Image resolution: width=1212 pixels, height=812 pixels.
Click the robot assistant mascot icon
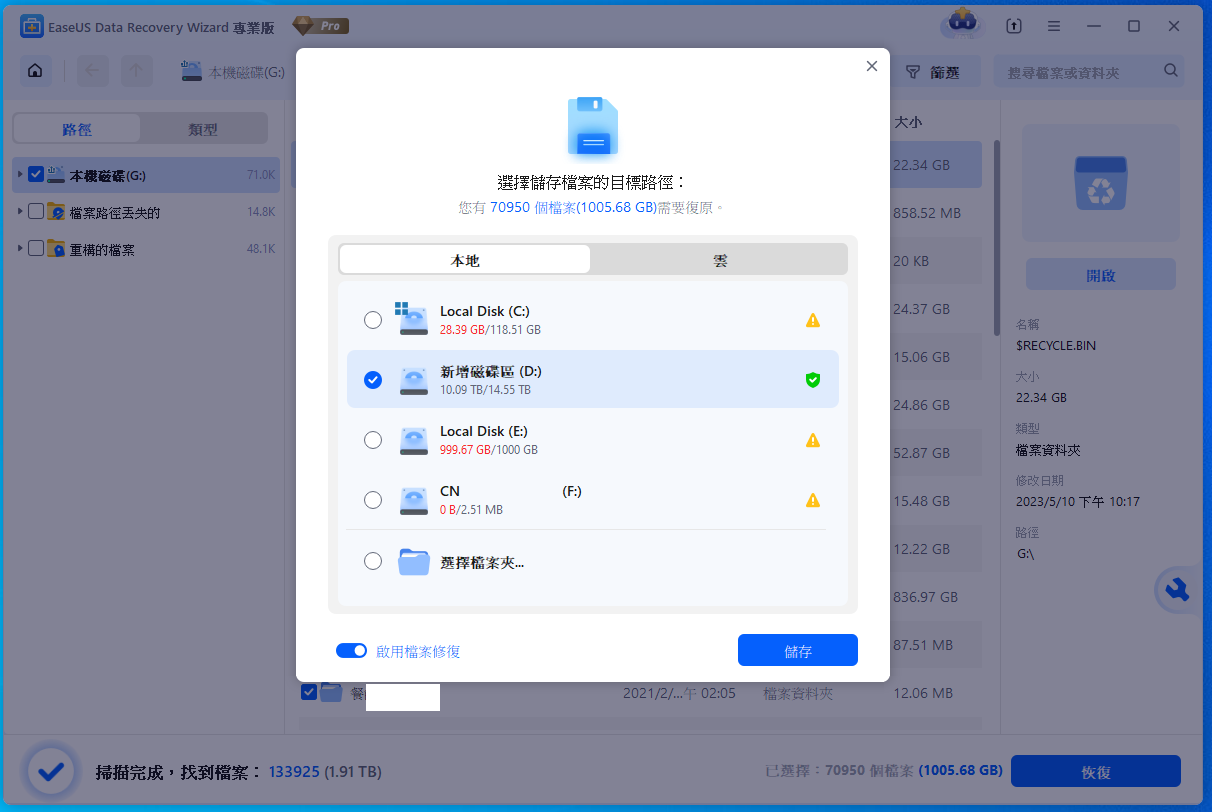pos(961,25)
